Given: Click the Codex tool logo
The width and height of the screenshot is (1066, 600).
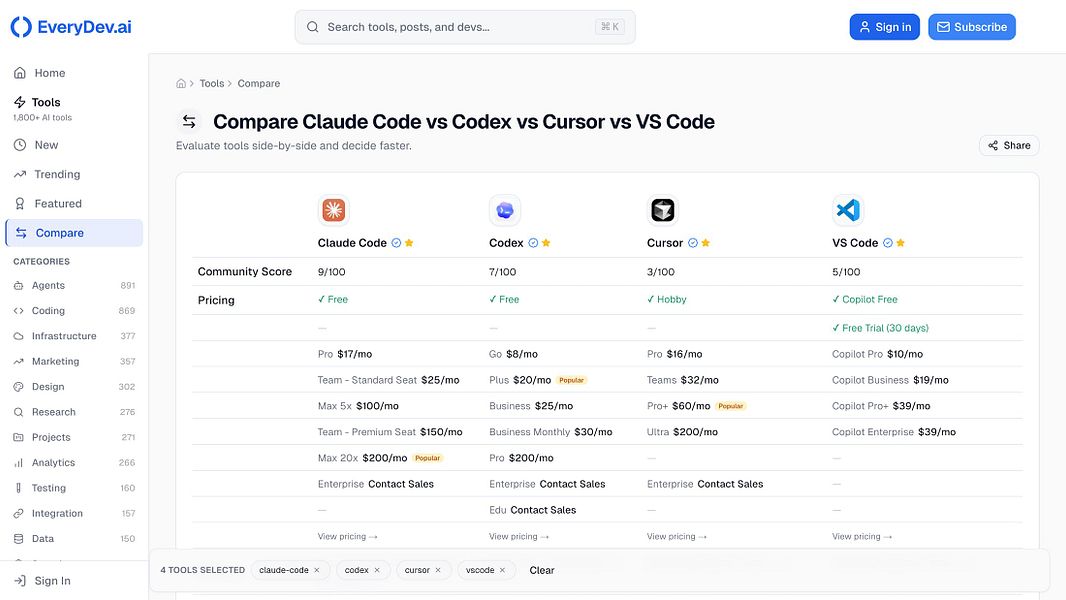Looking at the screenshot, I should (x=504, y=210).
